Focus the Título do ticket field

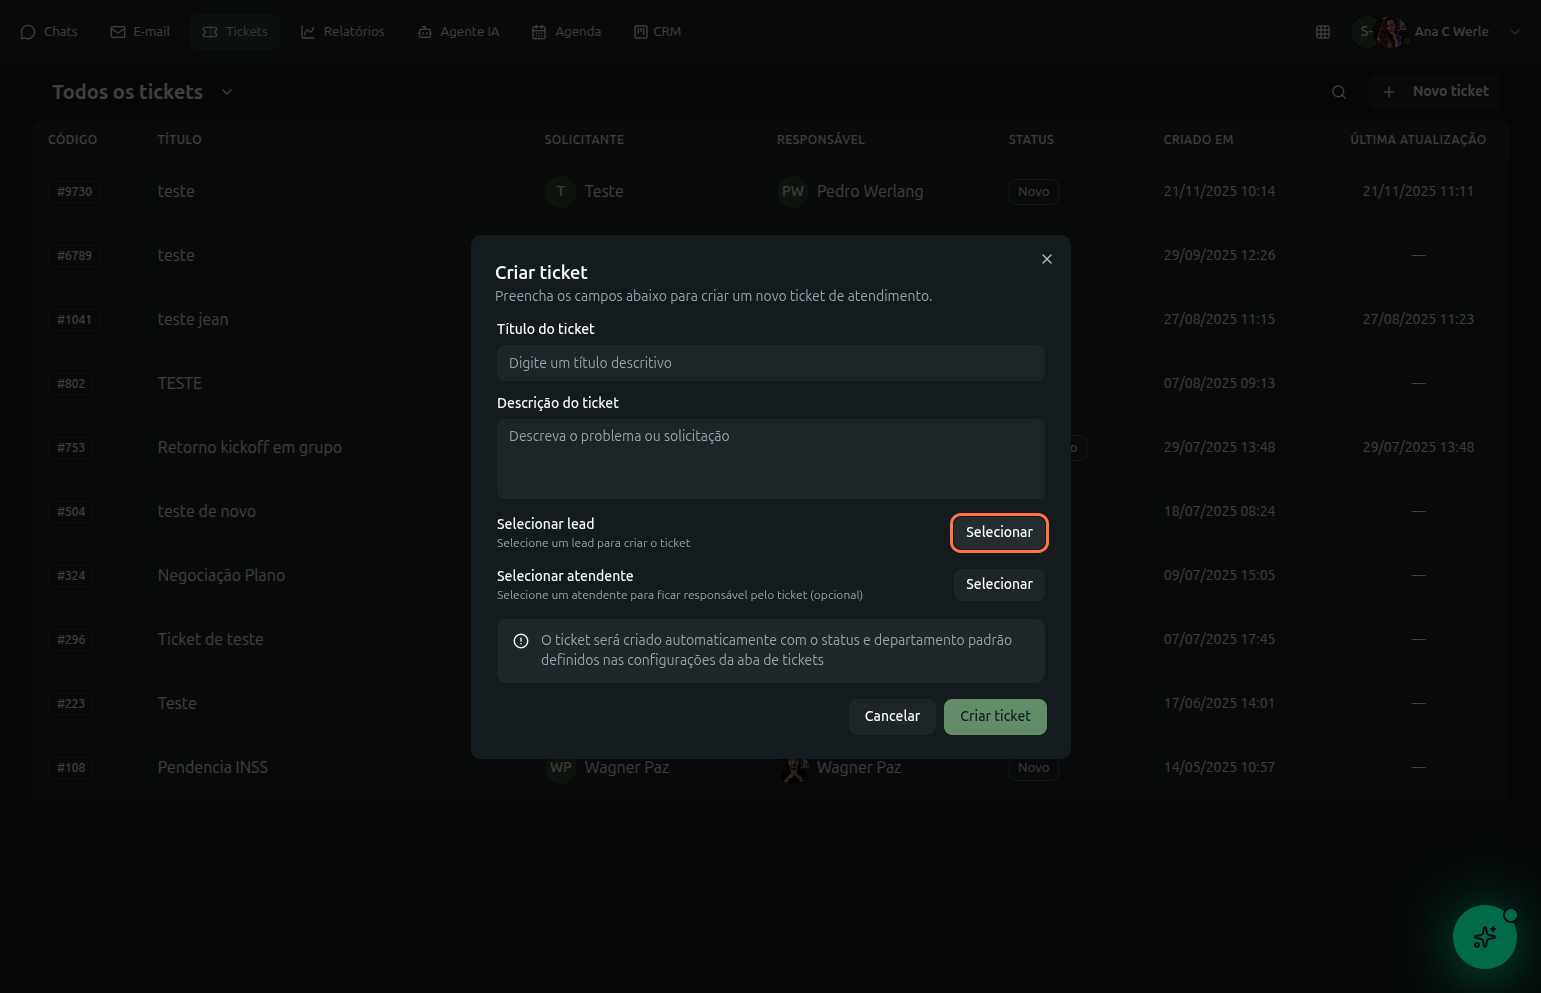click(770, 363)
